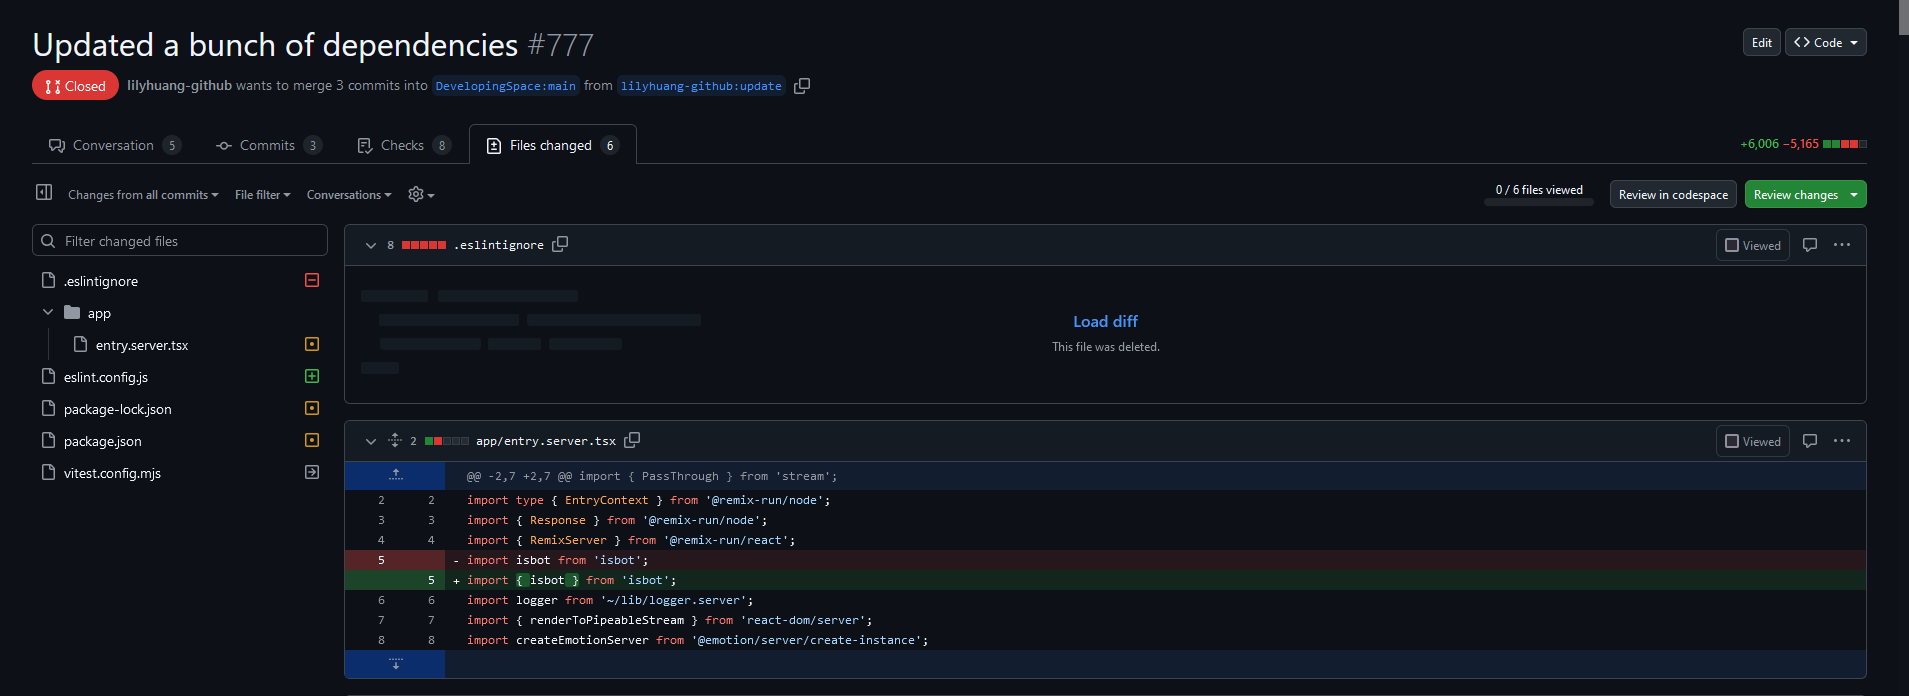Expand diff downward below line 8
The height and width of the screenshot is (696, 1909).
pyautogui.click(x=396, y=664)
